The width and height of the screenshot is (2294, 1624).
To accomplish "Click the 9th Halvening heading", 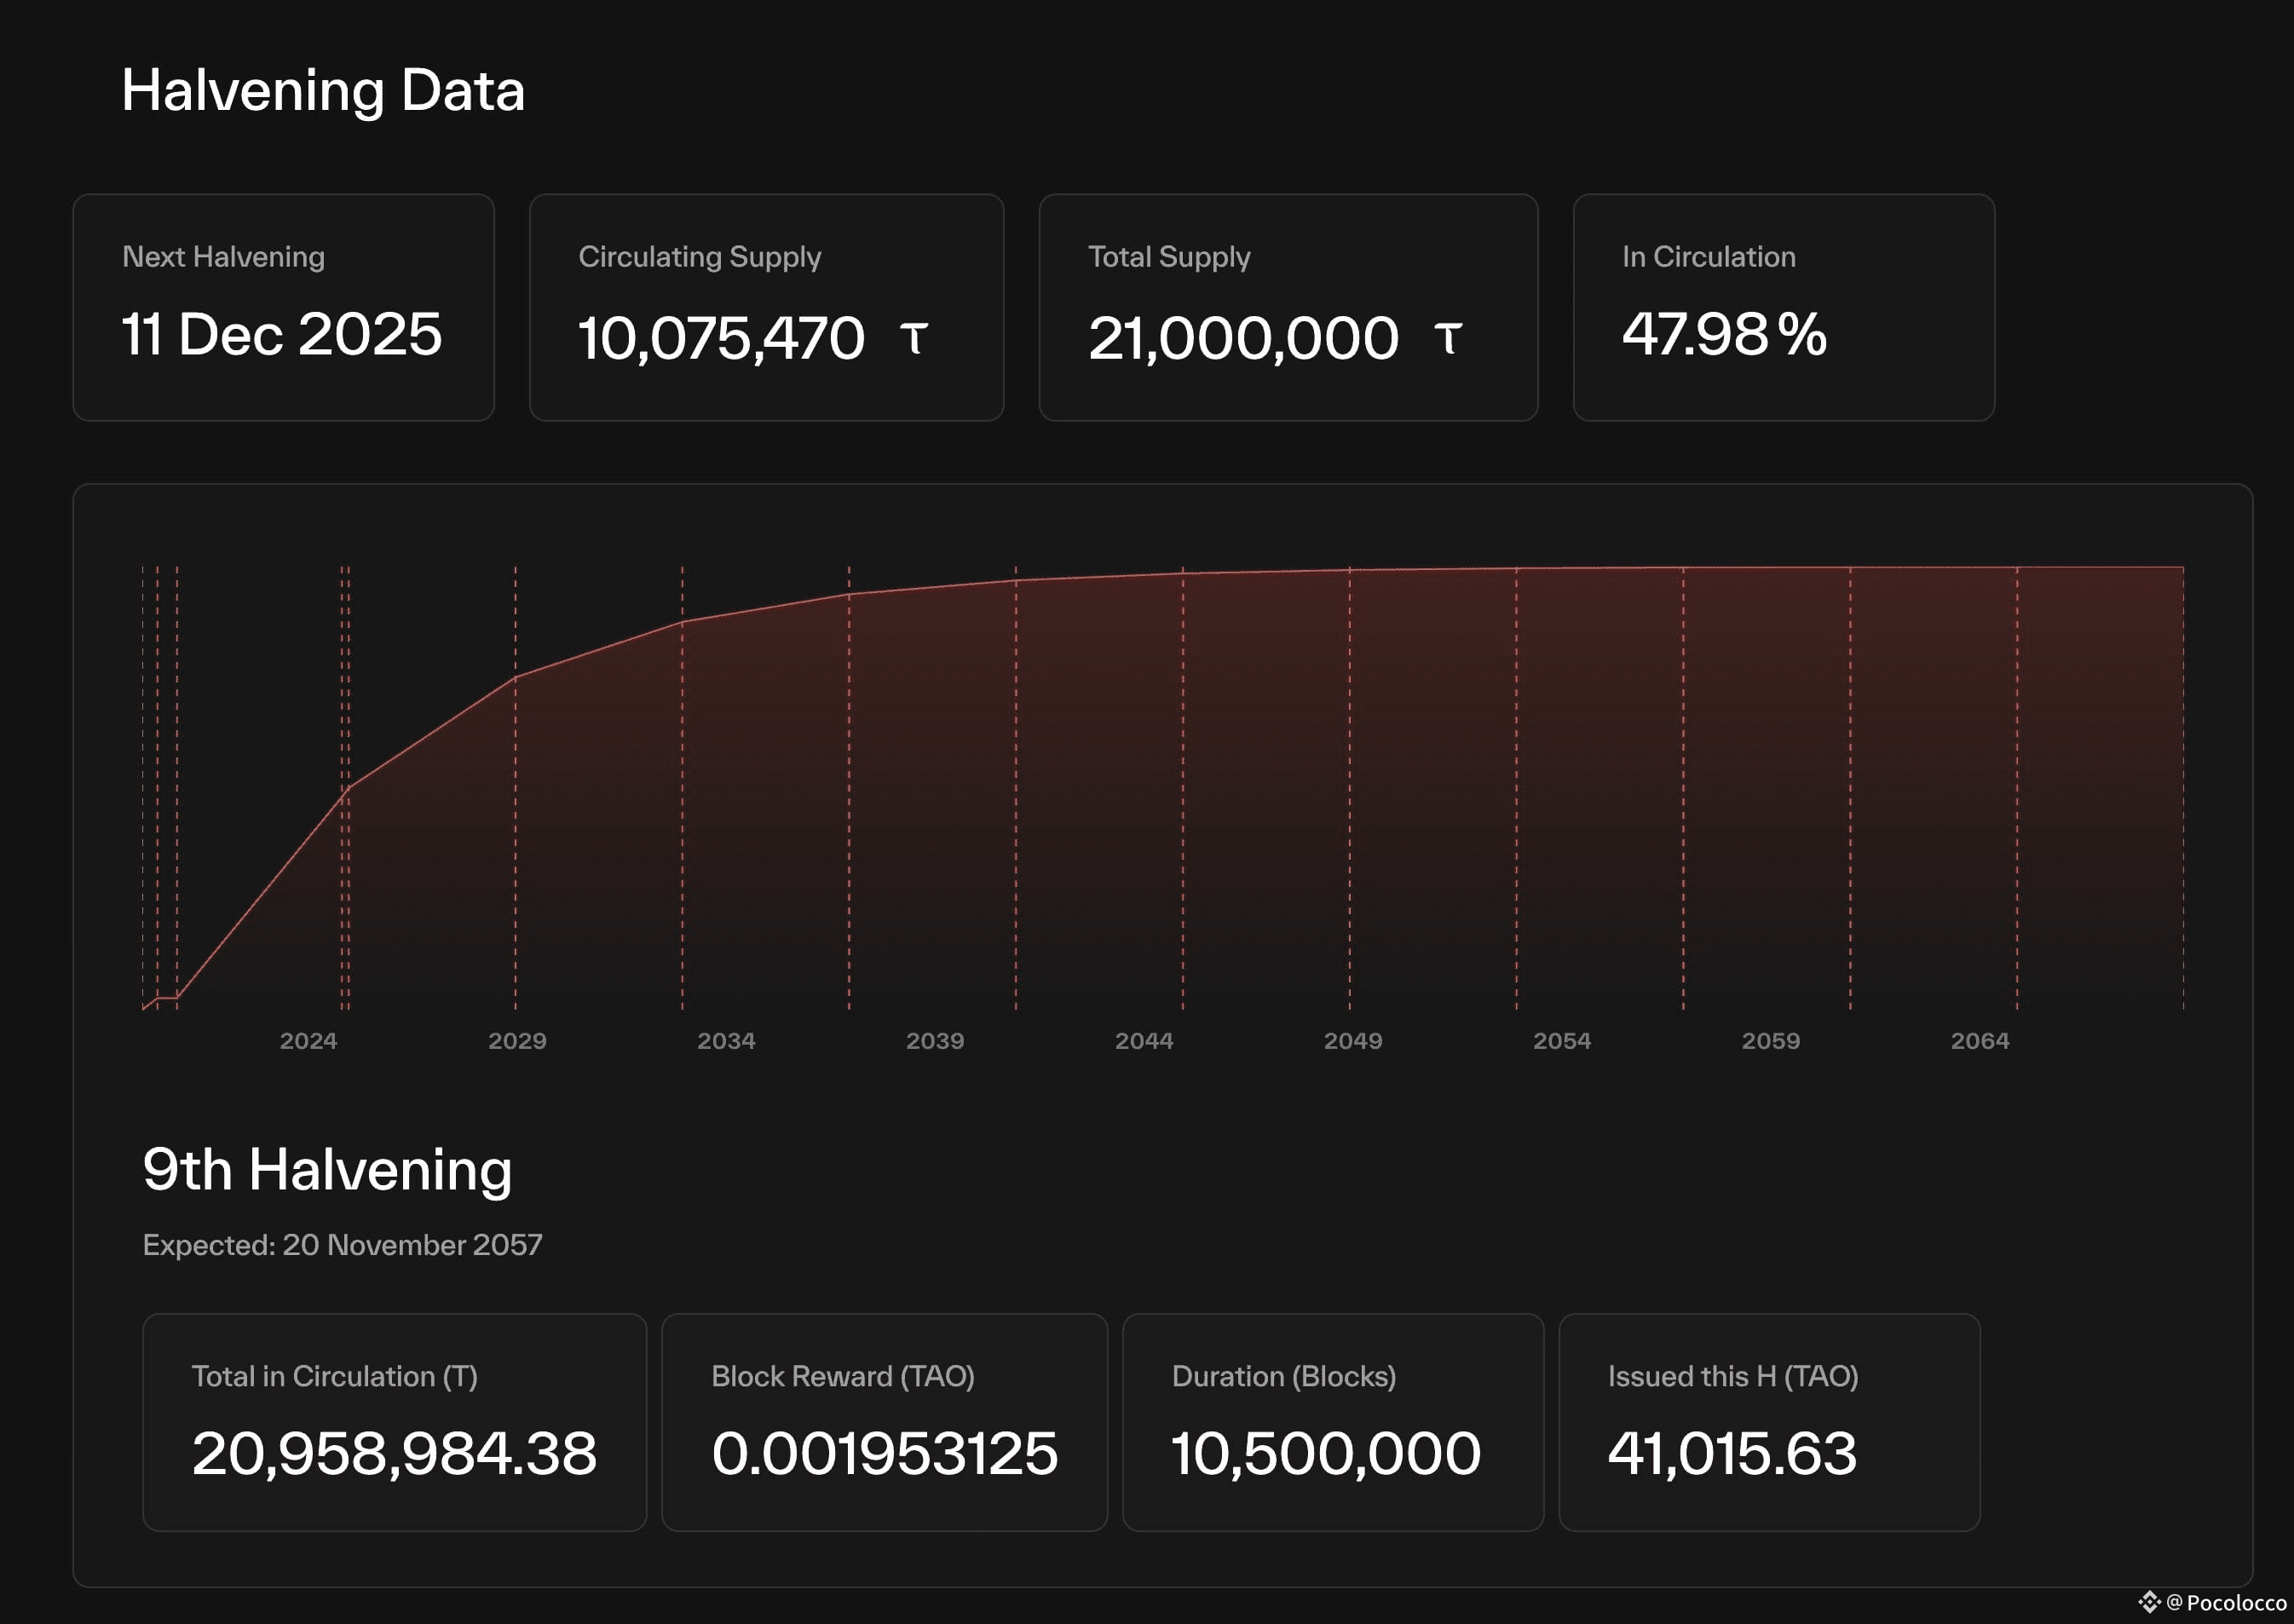I will click(x=327, y=1169).
